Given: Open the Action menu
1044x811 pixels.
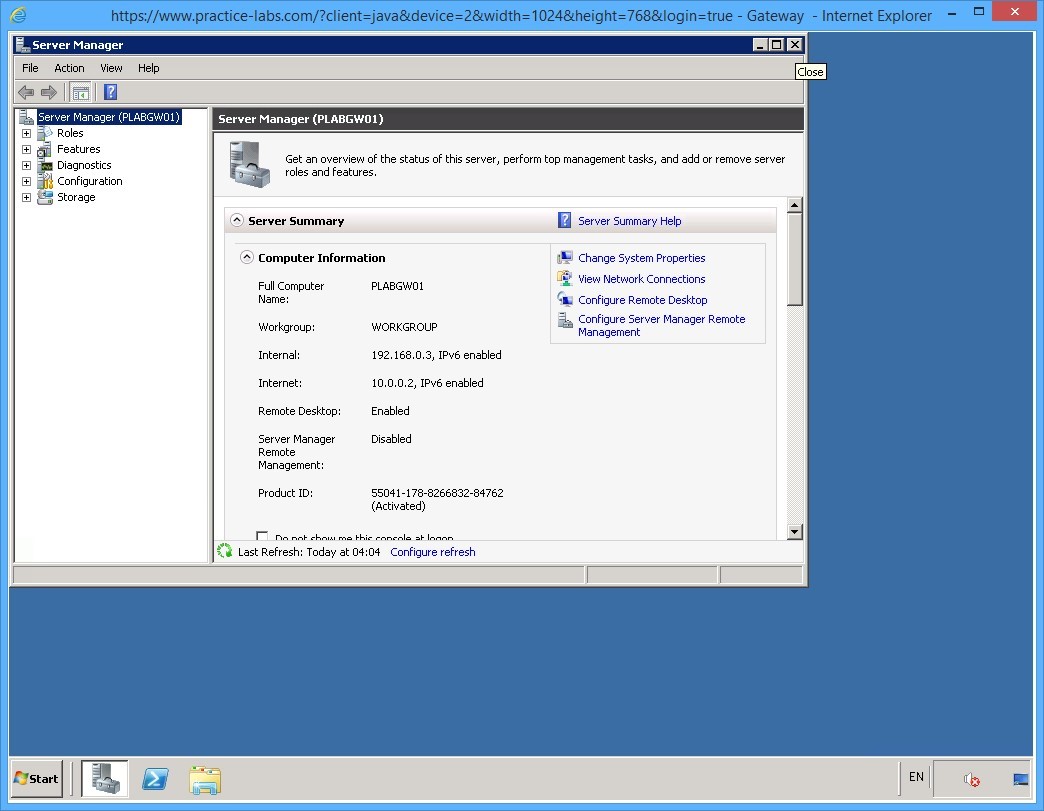Looking at the screenshot, I should point(68,68).
